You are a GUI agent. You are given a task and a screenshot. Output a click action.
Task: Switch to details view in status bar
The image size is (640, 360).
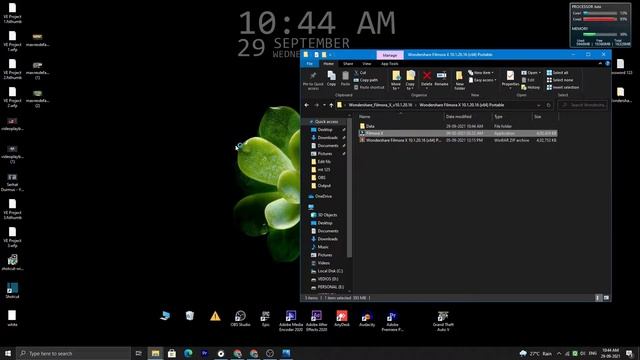(598, 298)
